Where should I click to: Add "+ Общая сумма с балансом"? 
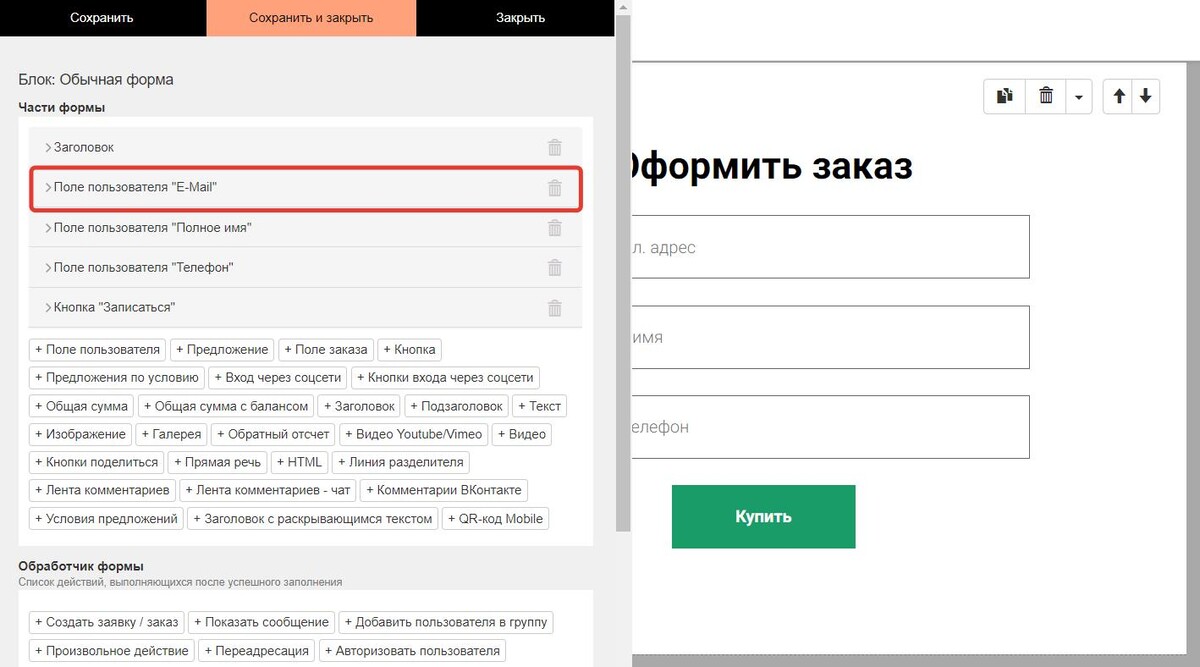click(226, 406)
